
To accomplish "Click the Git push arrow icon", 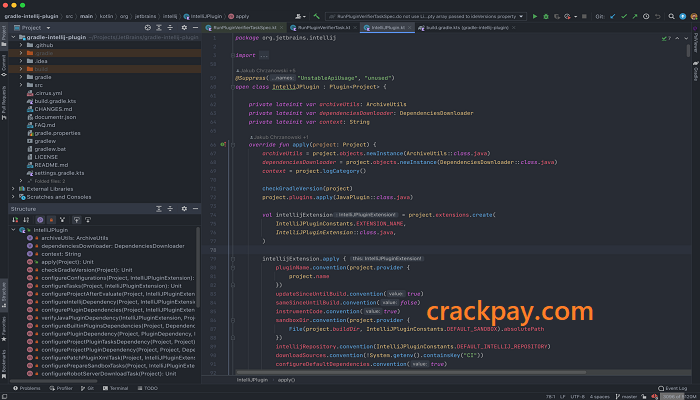I will click(x=635, y=17).
